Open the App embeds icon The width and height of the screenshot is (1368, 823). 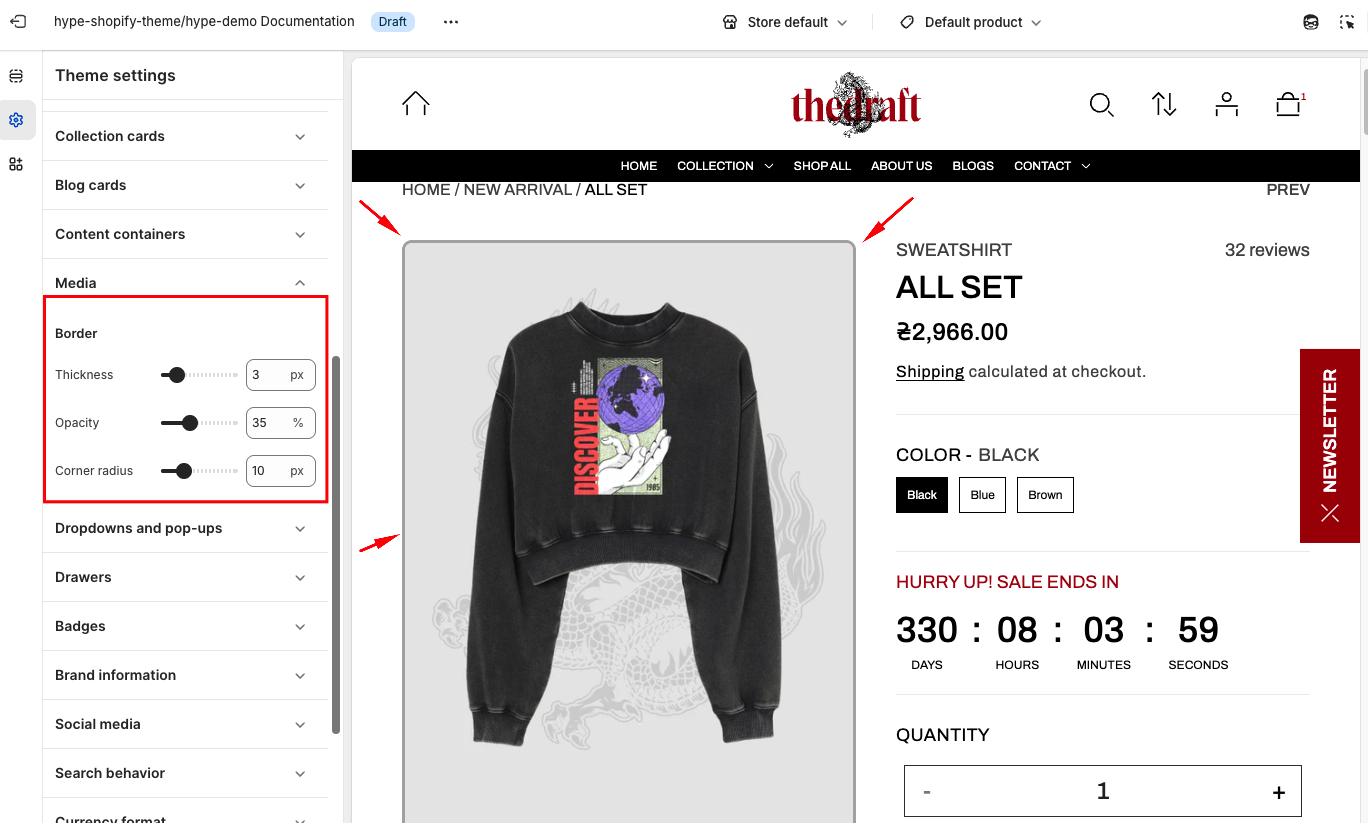pyautogui.click(x=16, y=164)
